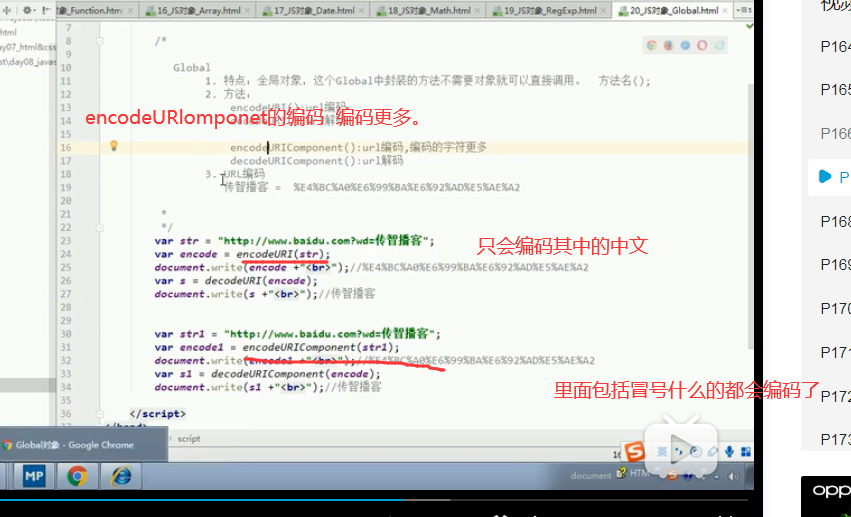
Task: Click Global对象 - Google Chrome taskbar preview
Action: 83,445
